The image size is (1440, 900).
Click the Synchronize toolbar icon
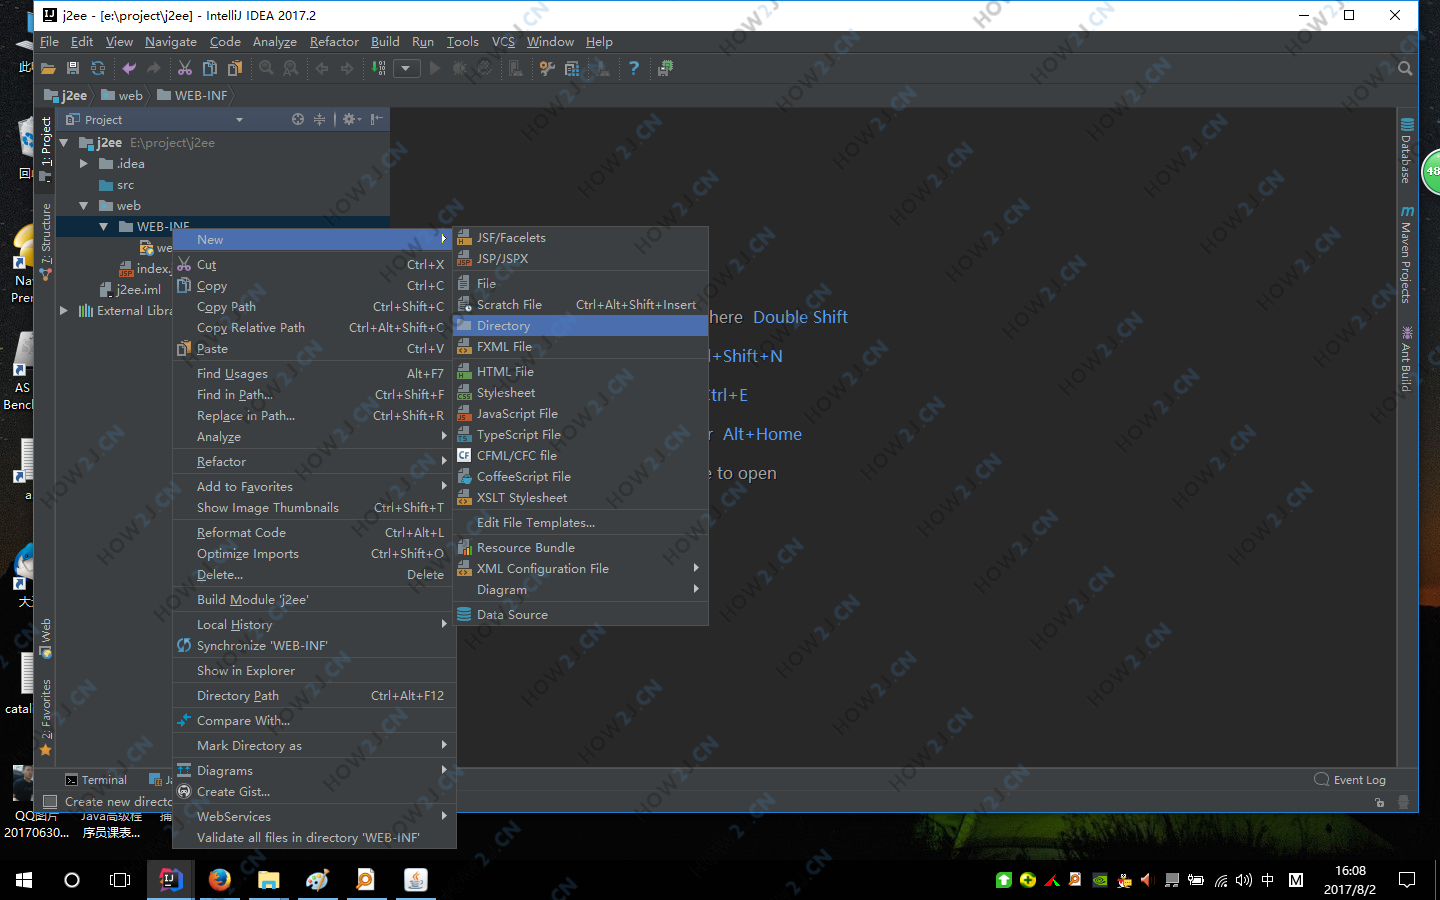[98, 69]
